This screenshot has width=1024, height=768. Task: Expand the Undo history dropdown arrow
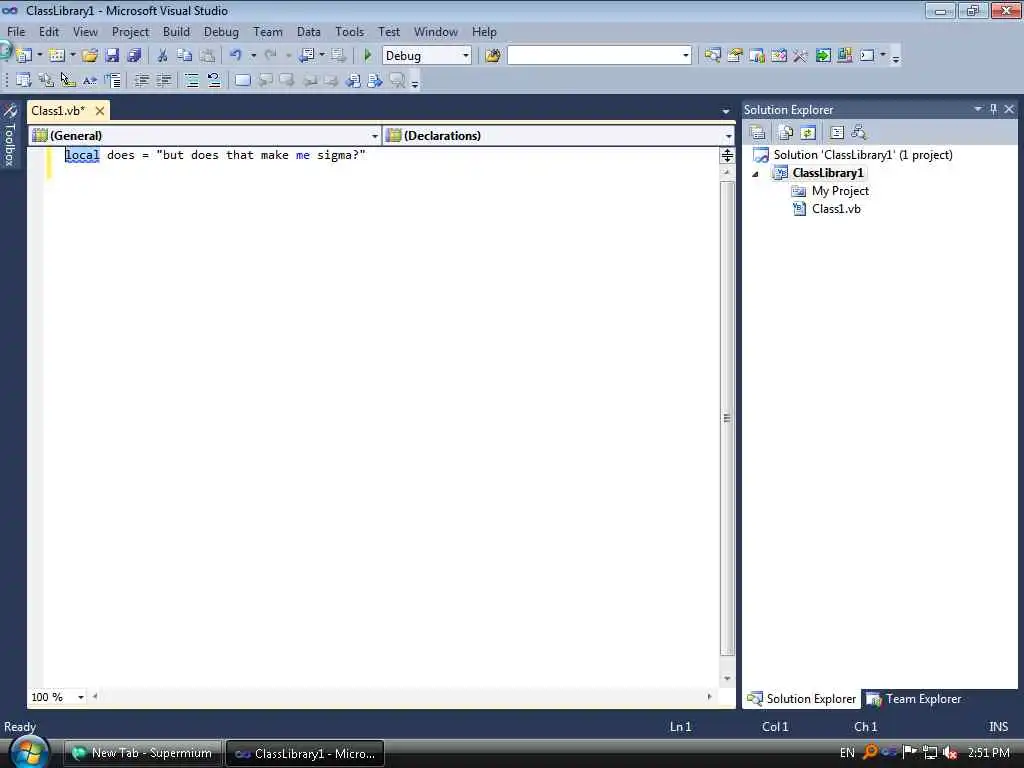253,56
